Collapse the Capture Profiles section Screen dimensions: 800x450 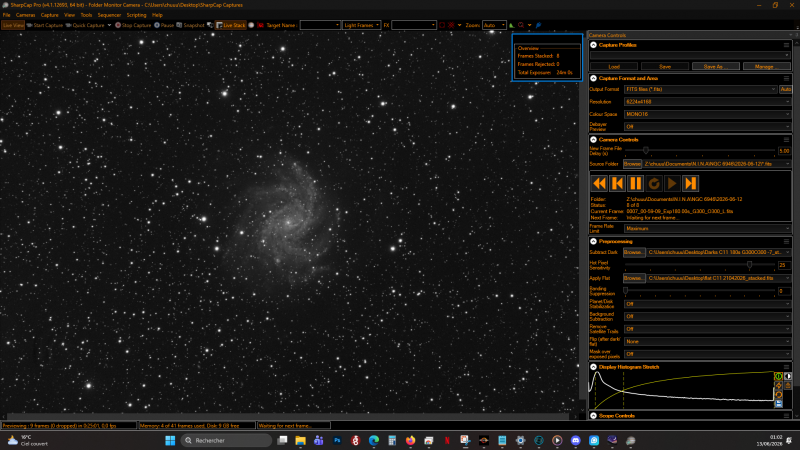593,45
